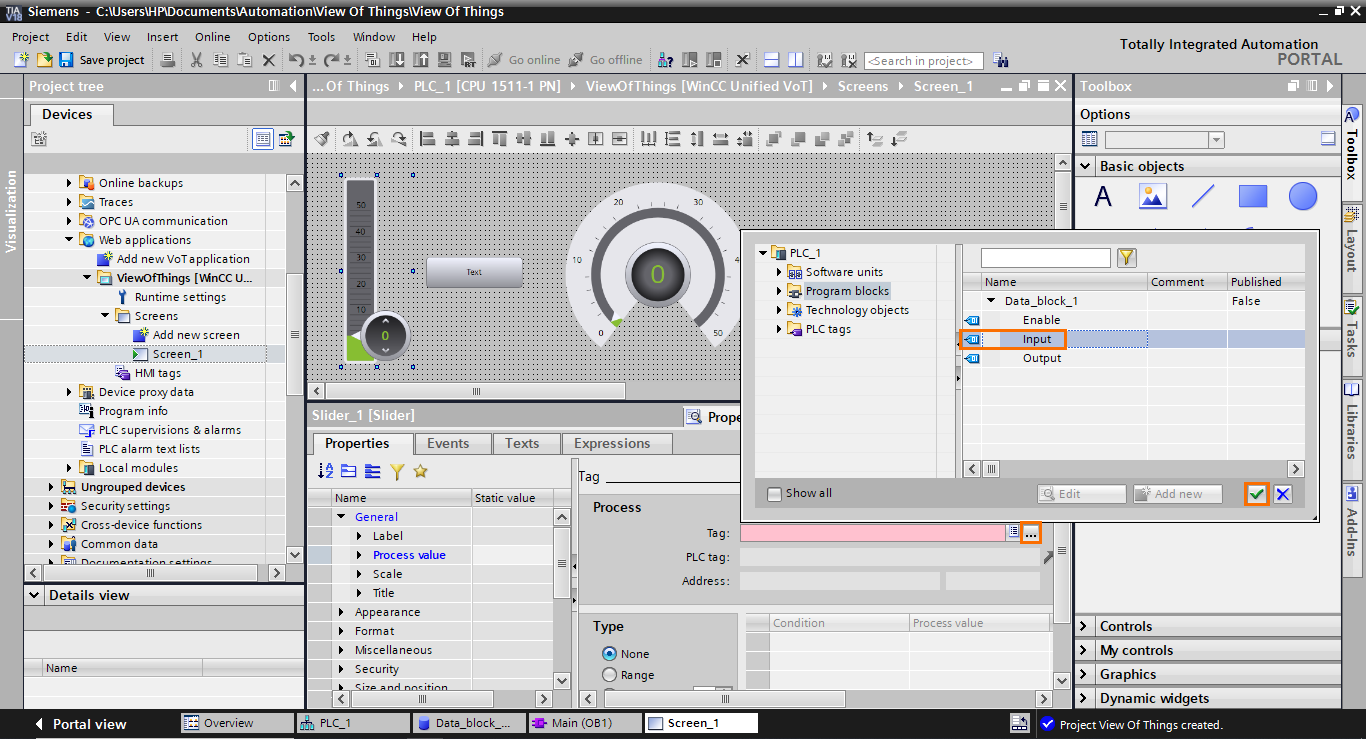Image resolution: width=1366 pixels, height=739 pixels.
Task: Open the Options menu
Action: [269, 37]
